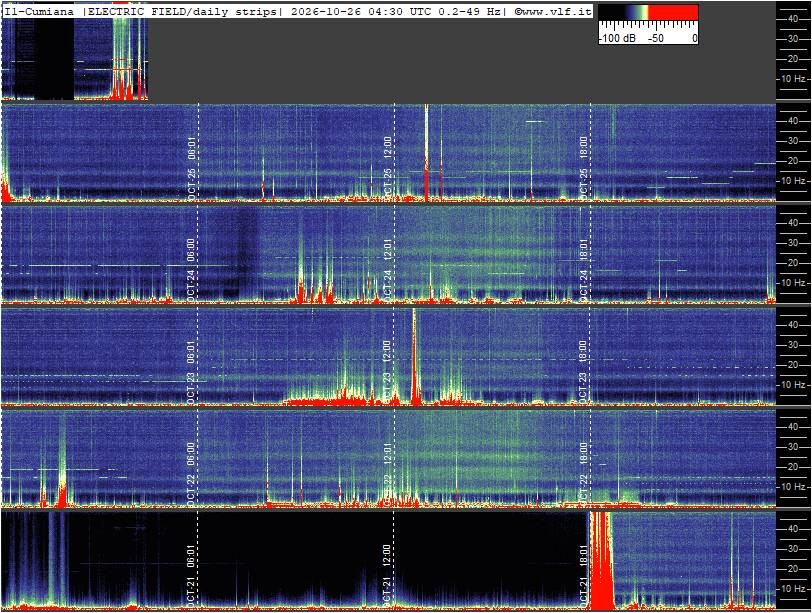Click the I1-Cumiana station name in header

[39, 11]
